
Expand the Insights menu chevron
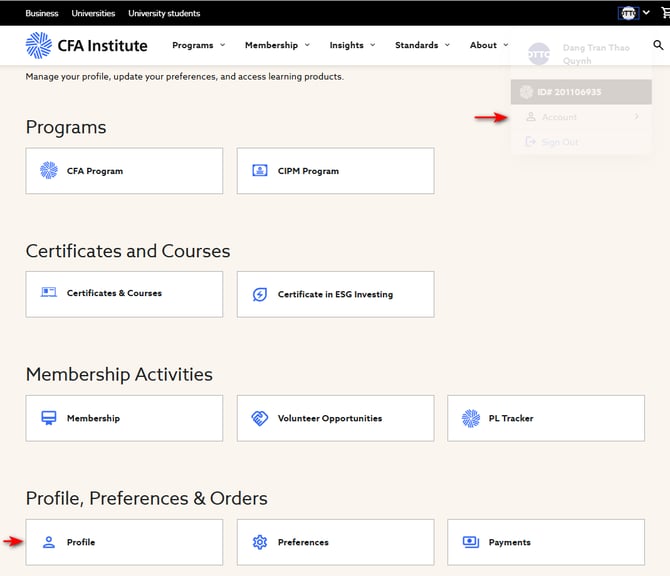(373, 45)
